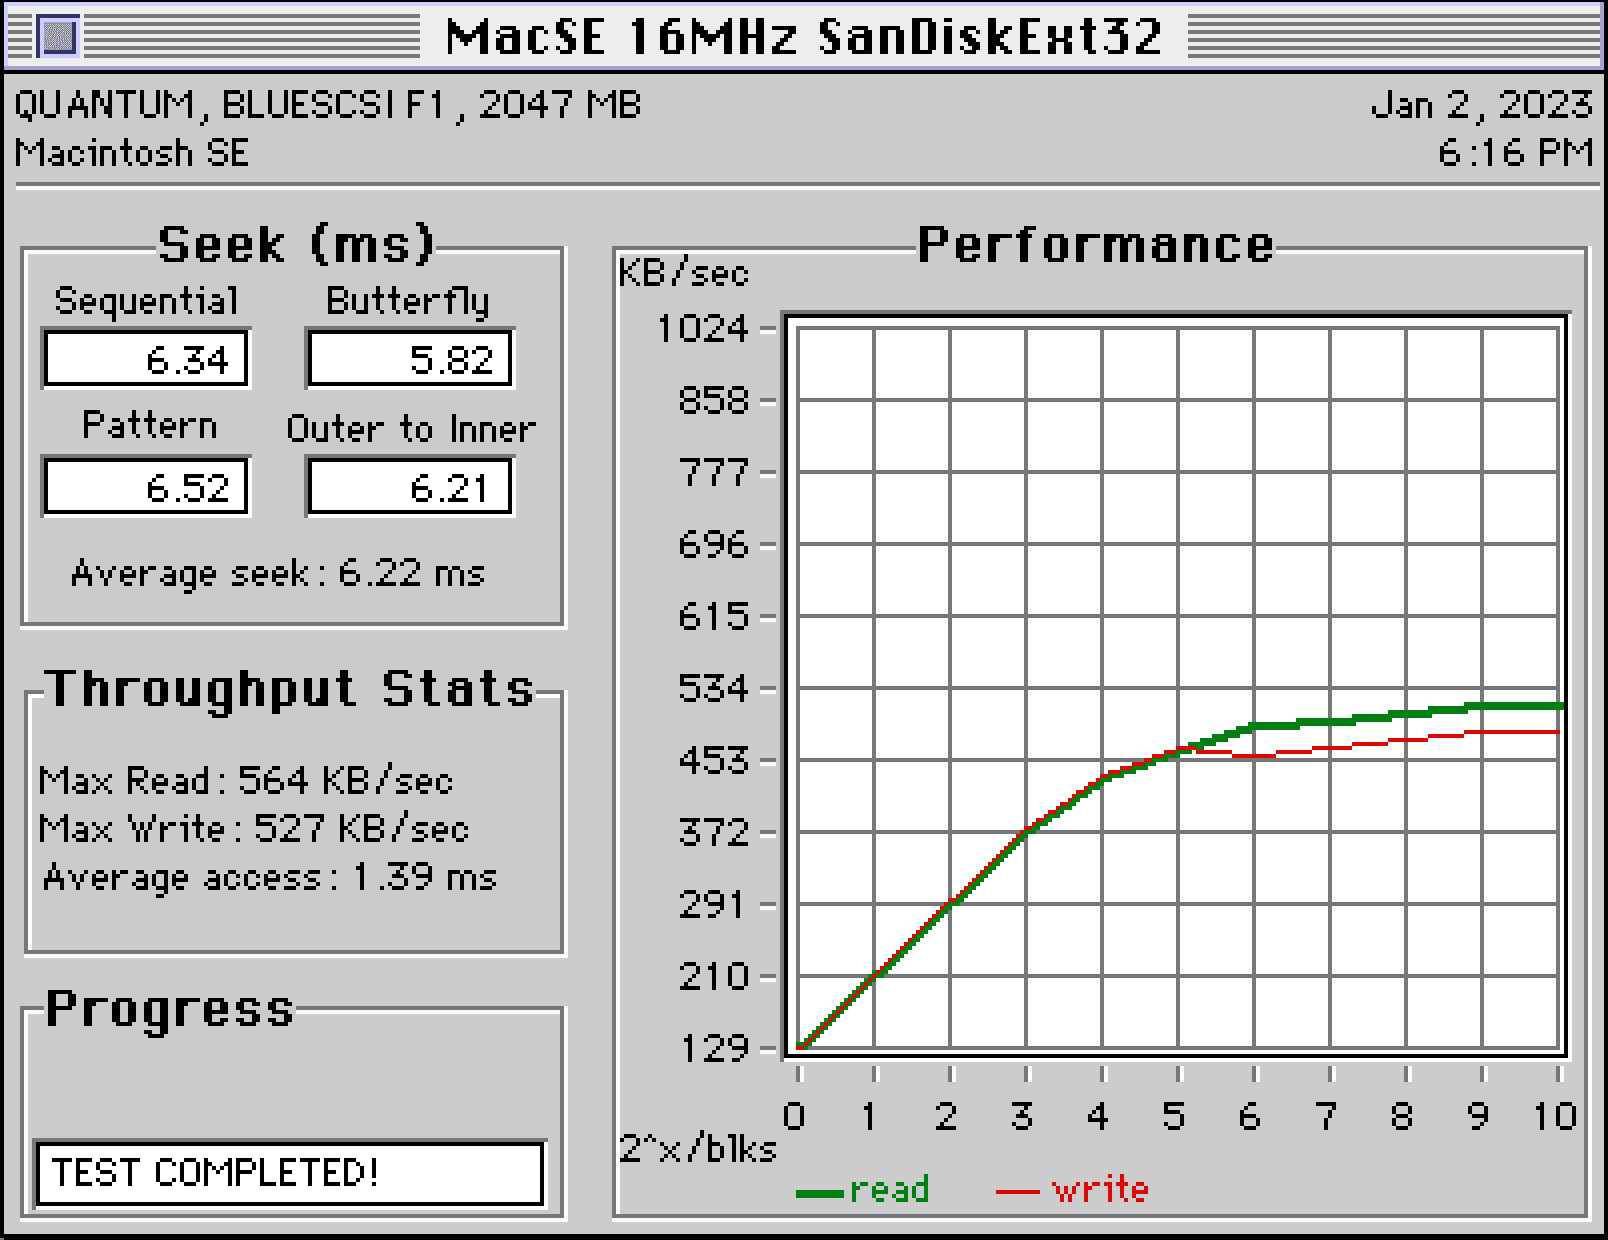1608x1240 pixels.
Task: Click the Performance graph heading
Action: tap(1096, 245)
